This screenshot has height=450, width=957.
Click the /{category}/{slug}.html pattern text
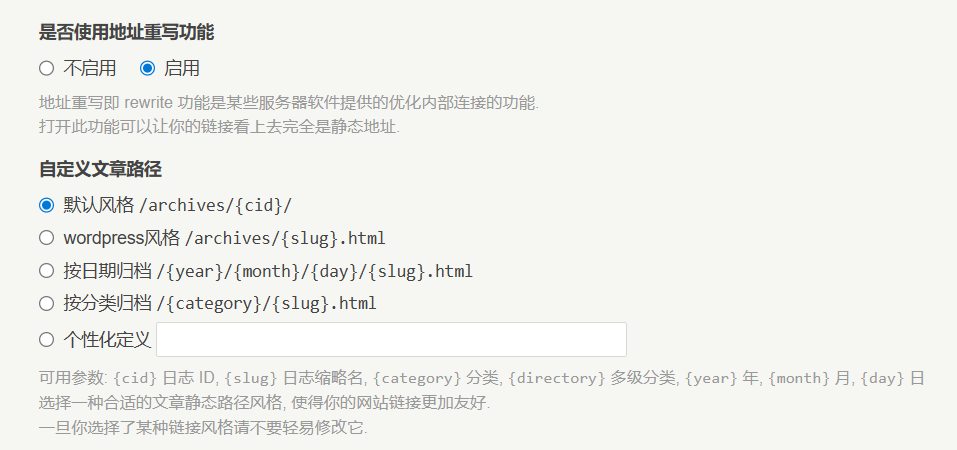pyautogui.click(x=266, y=304)
